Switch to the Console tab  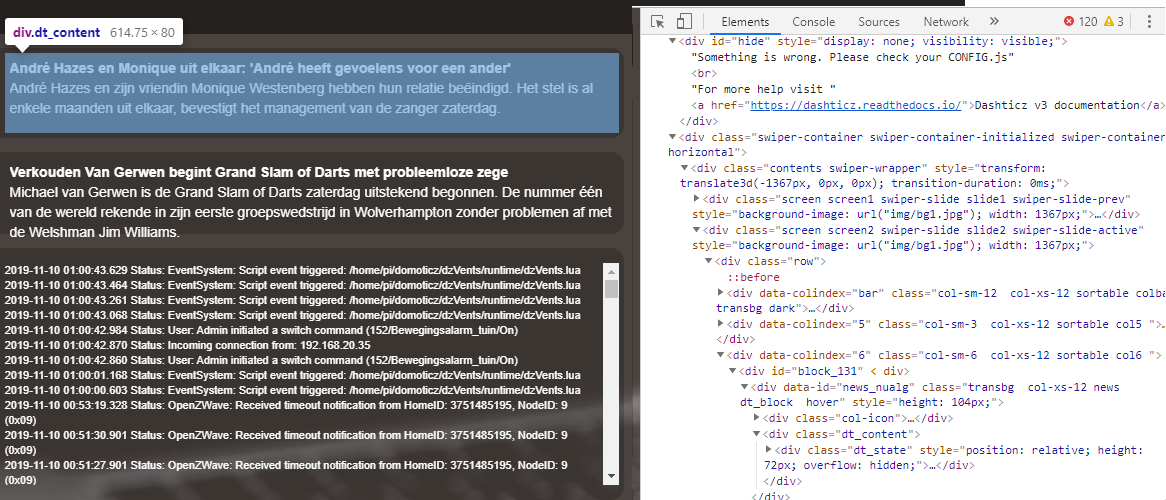(814, 22)
